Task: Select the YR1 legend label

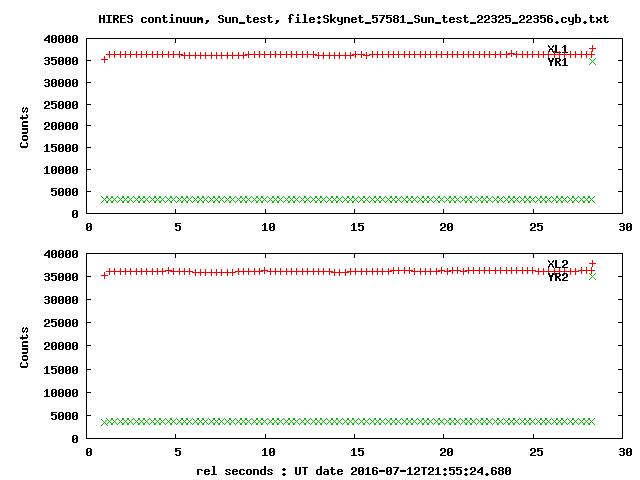Action: coord(558,62)
